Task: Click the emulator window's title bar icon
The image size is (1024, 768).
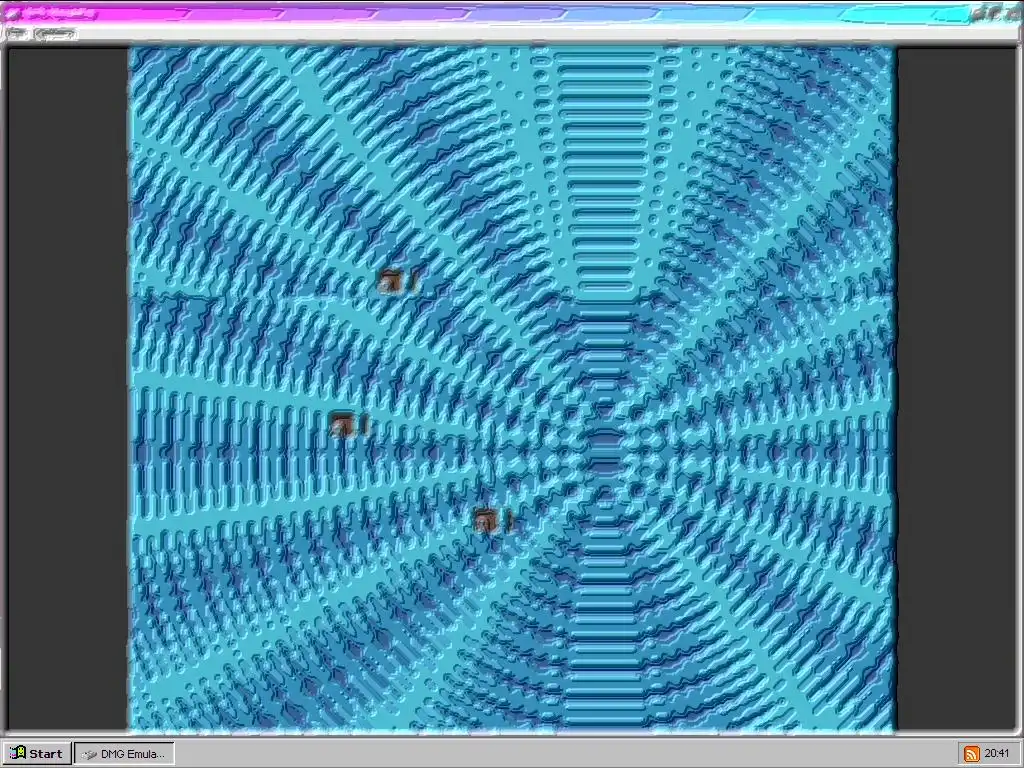Action: 14,13
